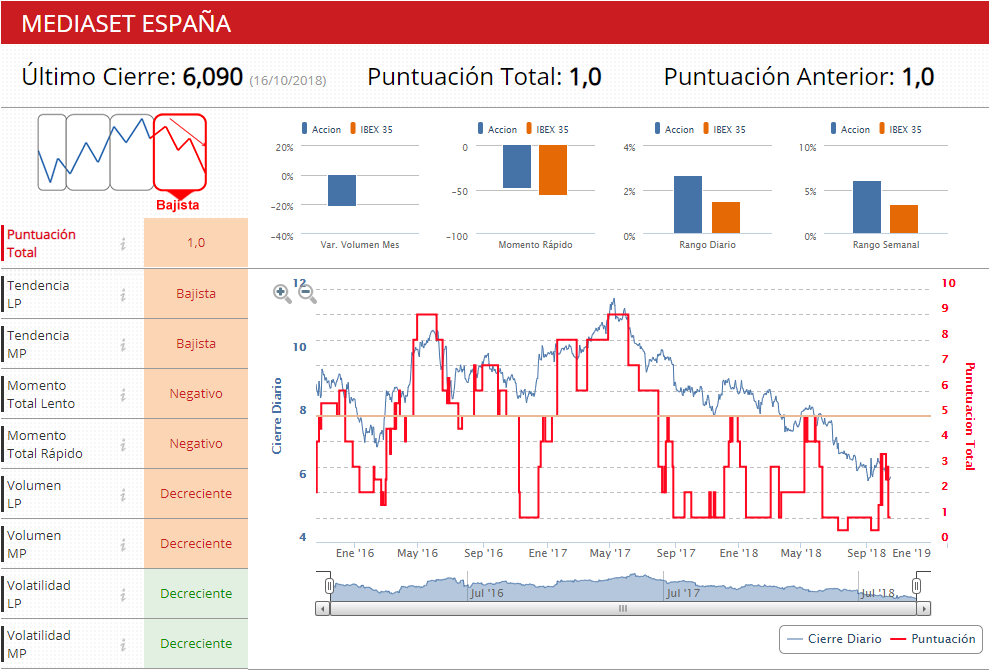This screenshot has height=670, width=990.
Task: Toggle Accion legend in Rango Diario chart
Action: pos(674,129)
